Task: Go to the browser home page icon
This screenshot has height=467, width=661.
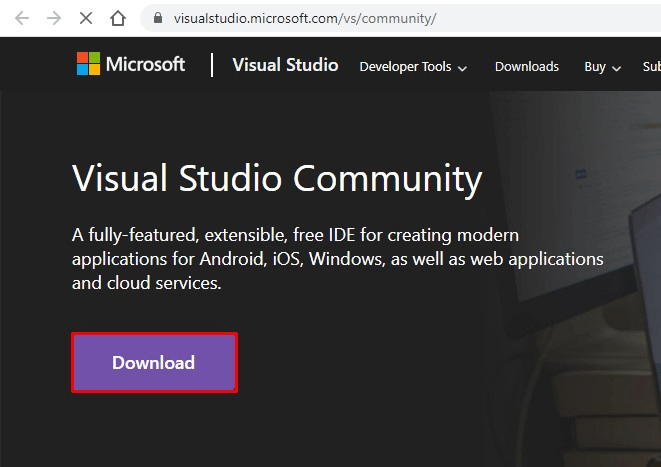Action: click(x=118, y=18)
